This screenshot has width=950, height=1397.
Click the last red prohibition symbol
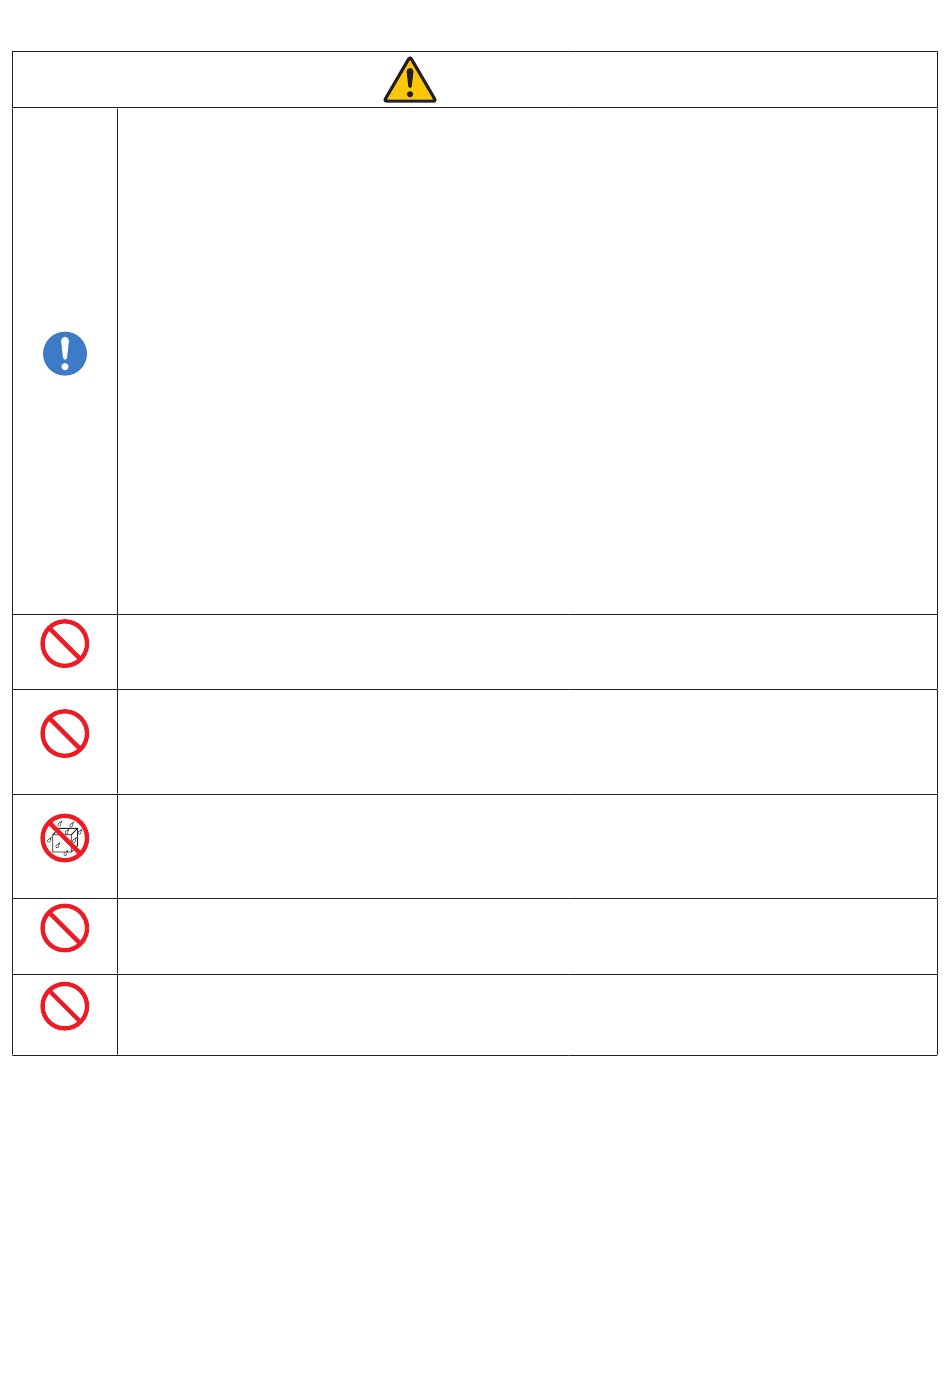(65, 1006)
